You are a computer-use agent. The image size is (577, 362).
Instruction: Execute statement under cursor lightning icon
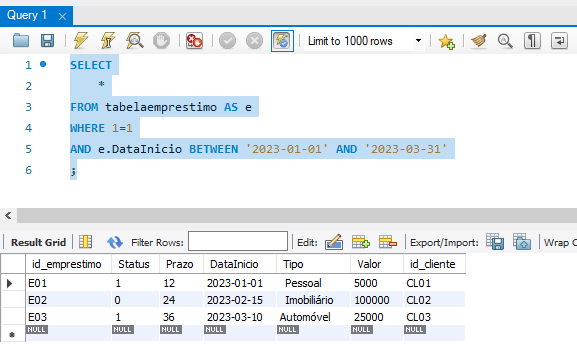(107, 40)
